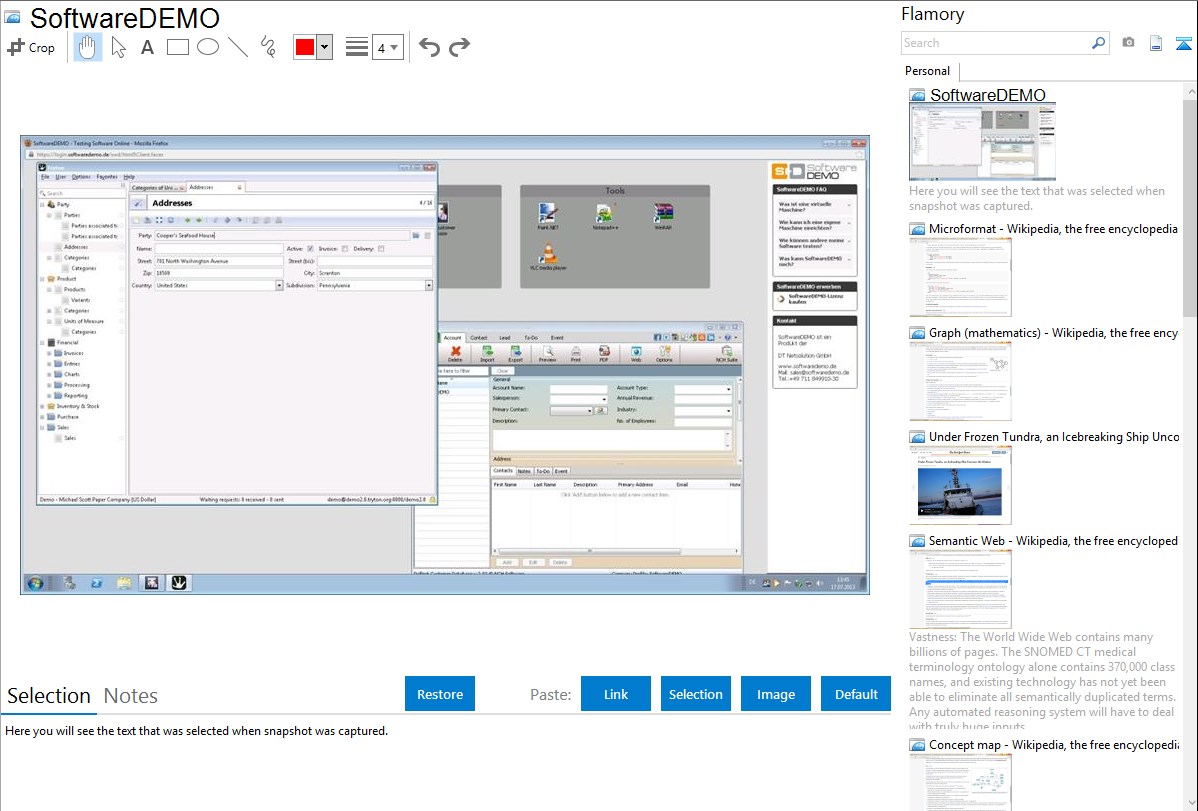Screen dimensions: 1198x811
Task: Click the icon beside Semantic Web title
Action: click(x=917, y=541)
